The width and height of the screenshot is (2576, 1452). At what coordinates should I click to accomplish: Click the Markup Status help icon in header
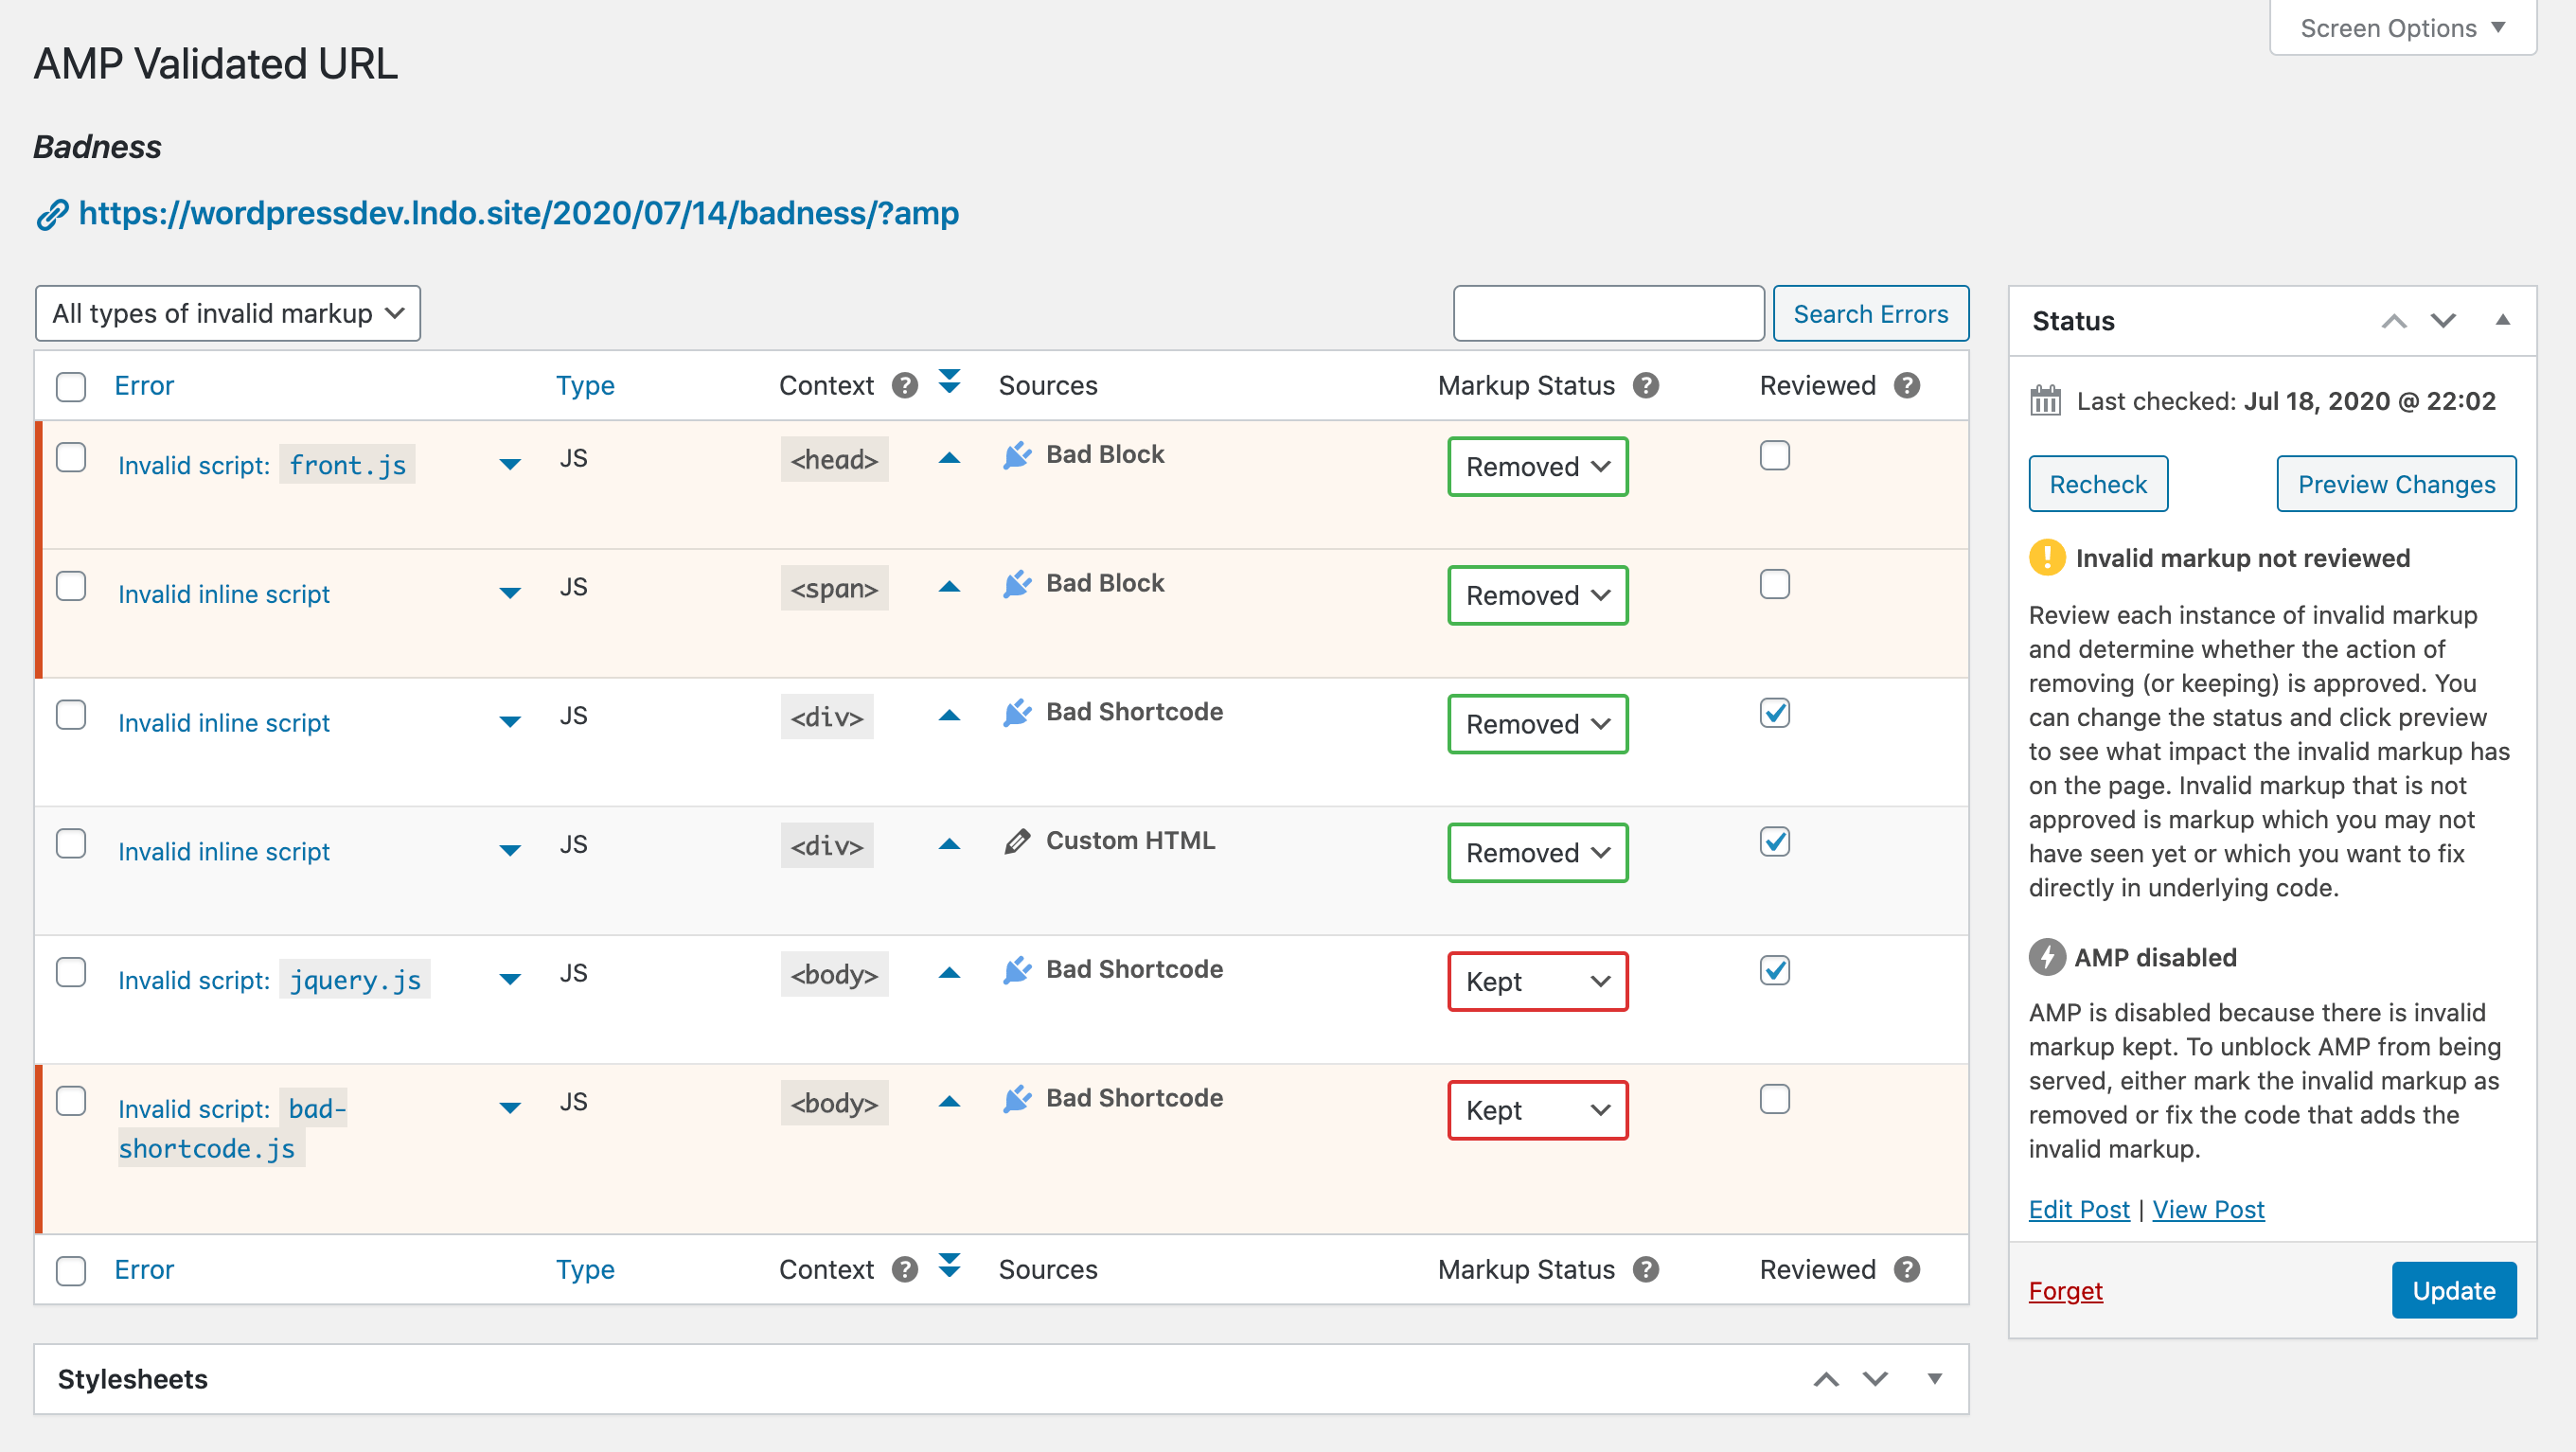pyautogui.click(x=1645, y=385)
